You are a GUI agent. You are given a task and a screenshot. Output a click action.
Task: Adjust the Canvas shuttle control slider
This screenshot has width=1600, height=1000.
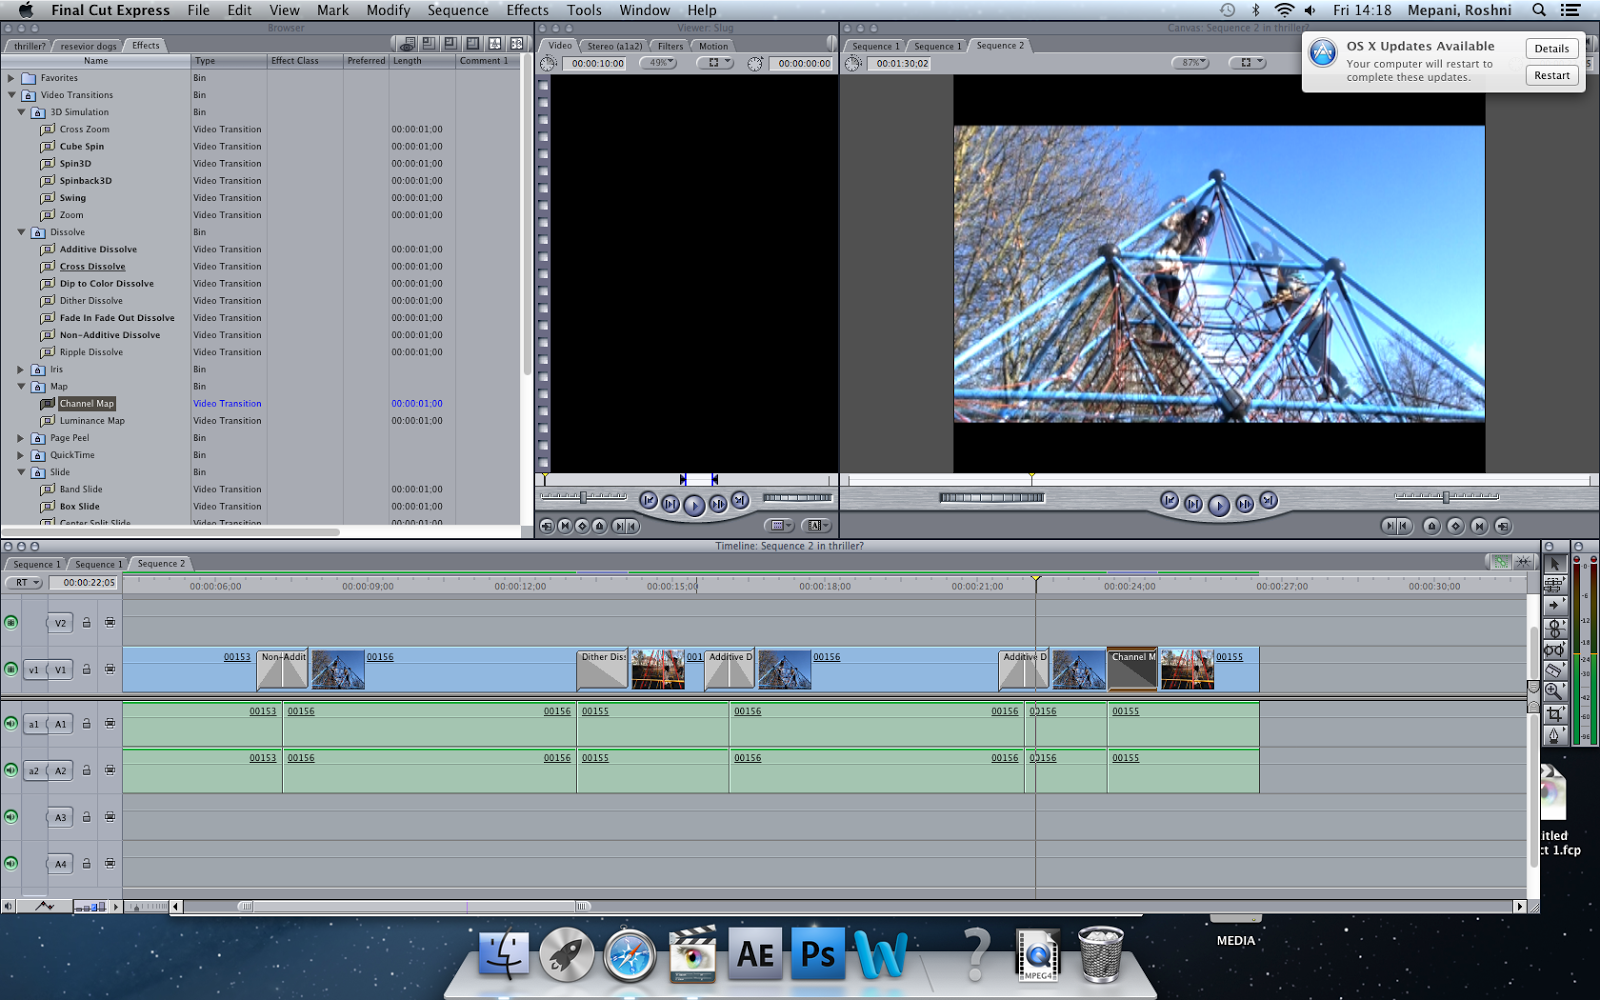1446,497
